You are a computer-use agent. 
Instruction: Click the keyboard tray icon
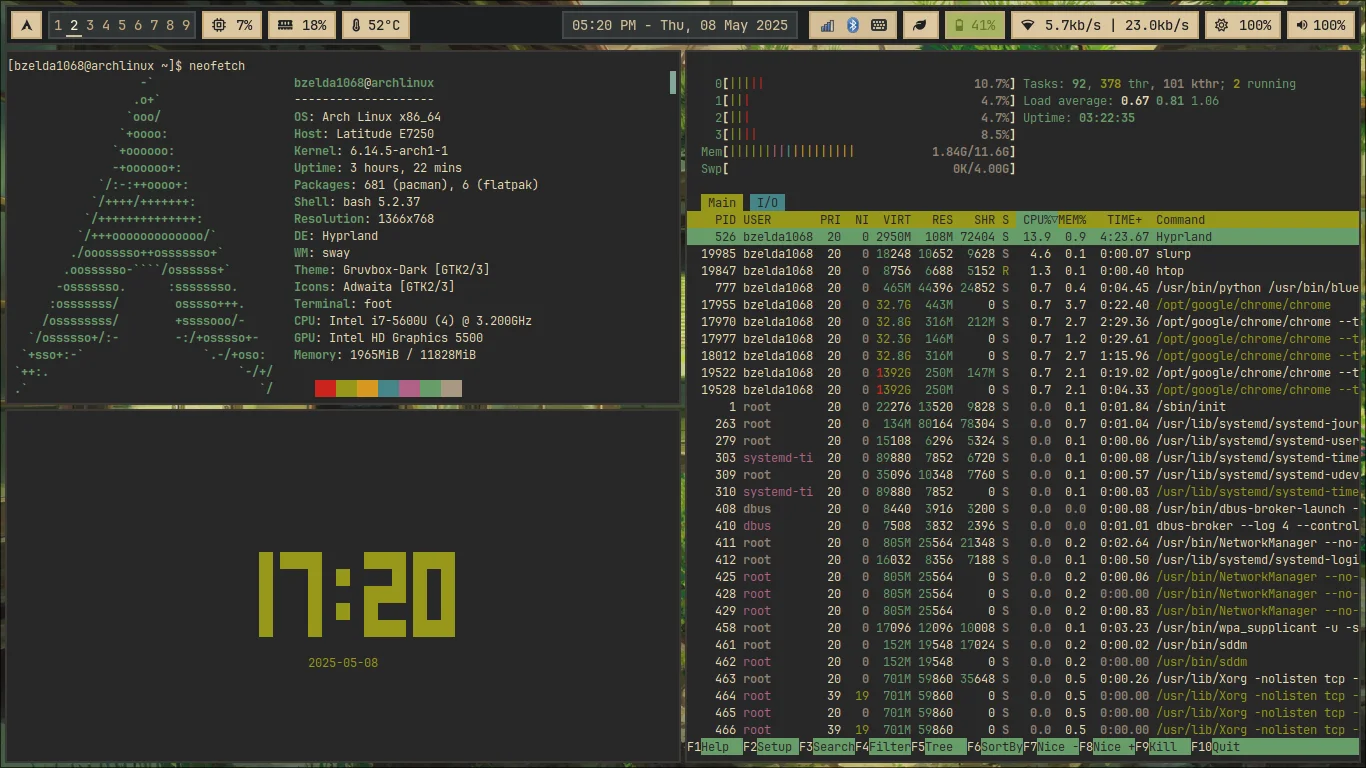879,25
